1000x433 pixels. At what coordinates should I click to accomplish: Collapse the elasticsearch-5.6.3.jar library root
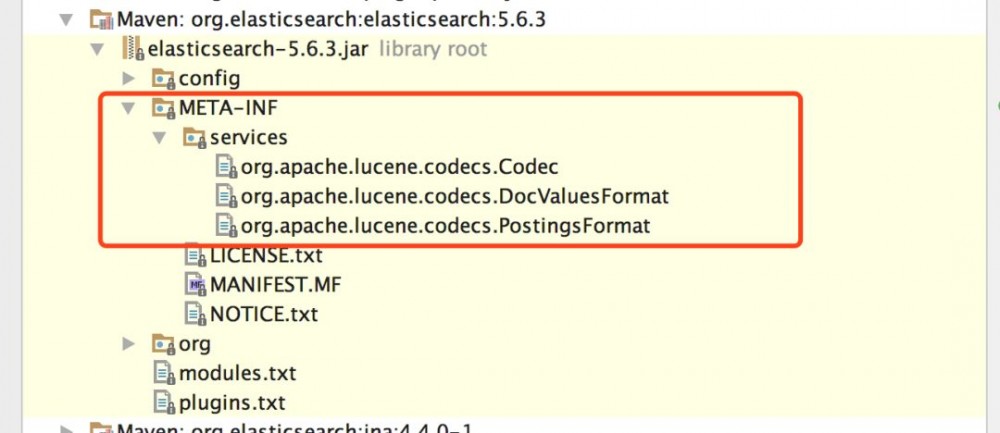(x=97, y=48)
